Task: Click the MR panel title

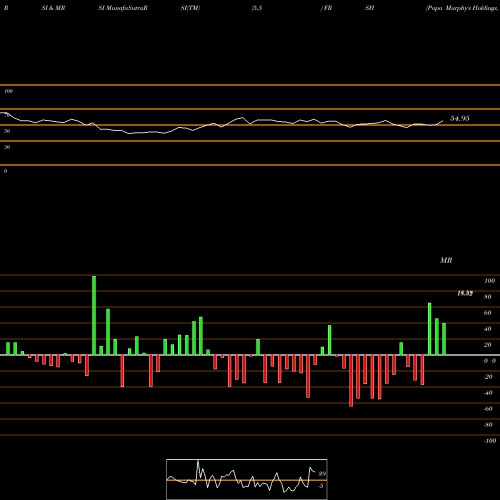Action: pyautogui.click(x=446, y=260)
